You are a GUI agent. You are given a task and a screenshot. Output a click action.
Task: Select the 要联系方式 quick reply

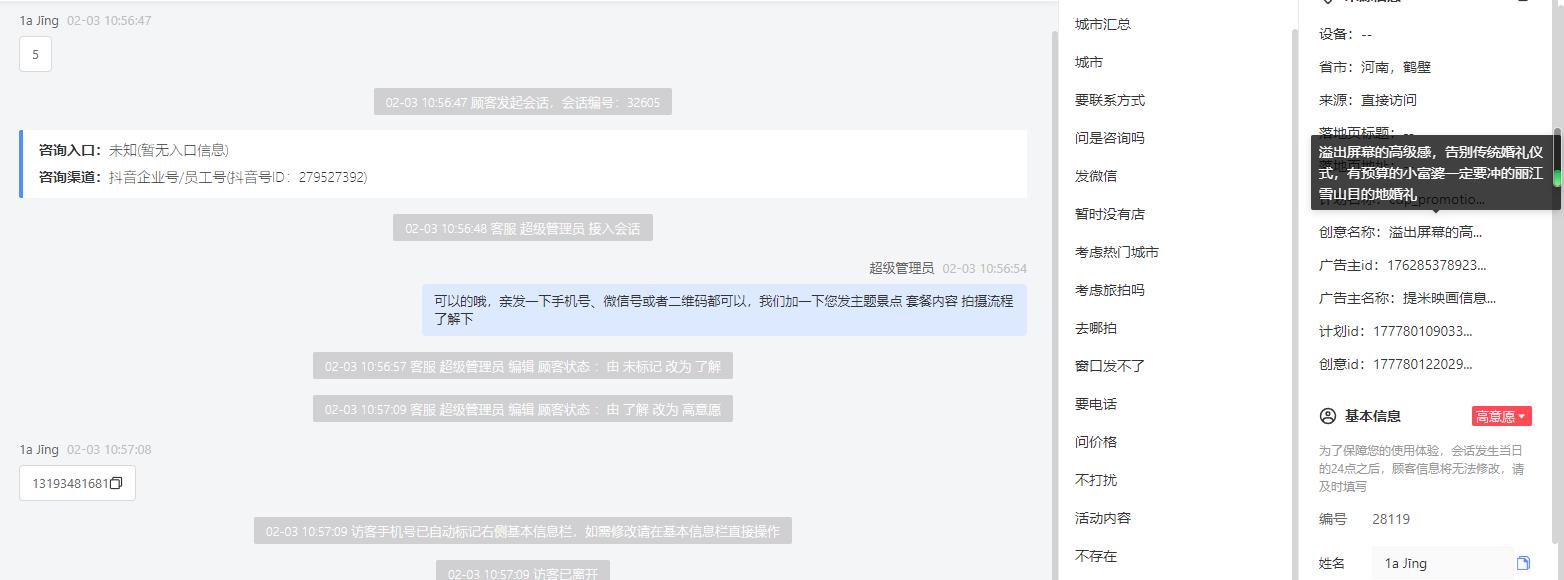click(1110, 100)
